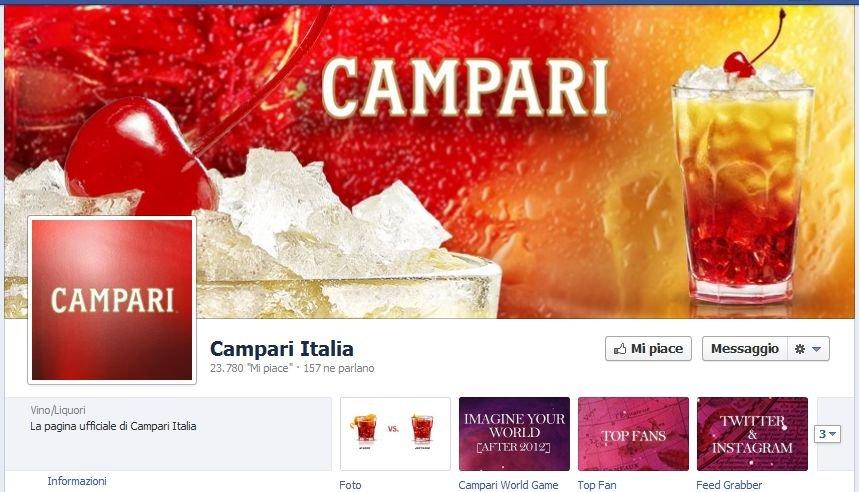Select the Campari World Game label

pyautogui.click(x=508, y=485)
